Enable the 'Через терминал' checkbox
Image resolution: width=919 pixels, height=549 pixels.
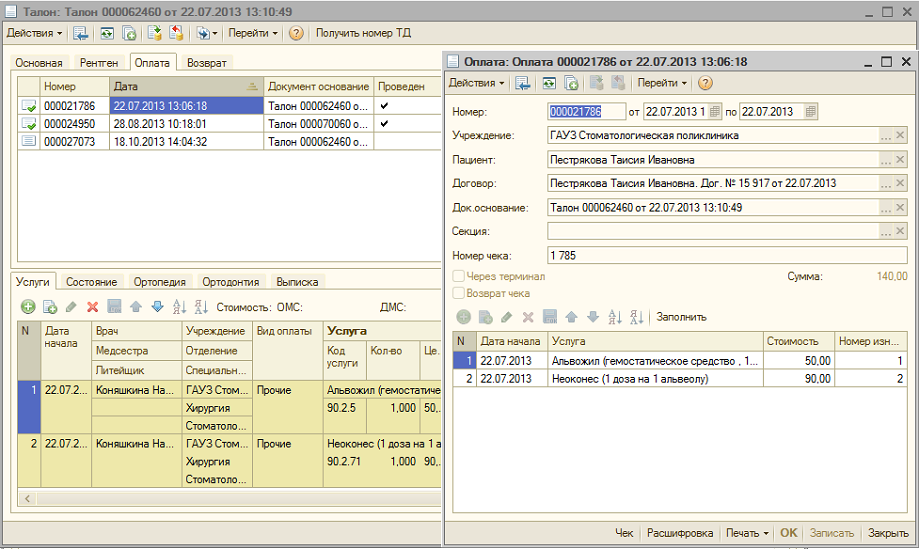(459, 276)
